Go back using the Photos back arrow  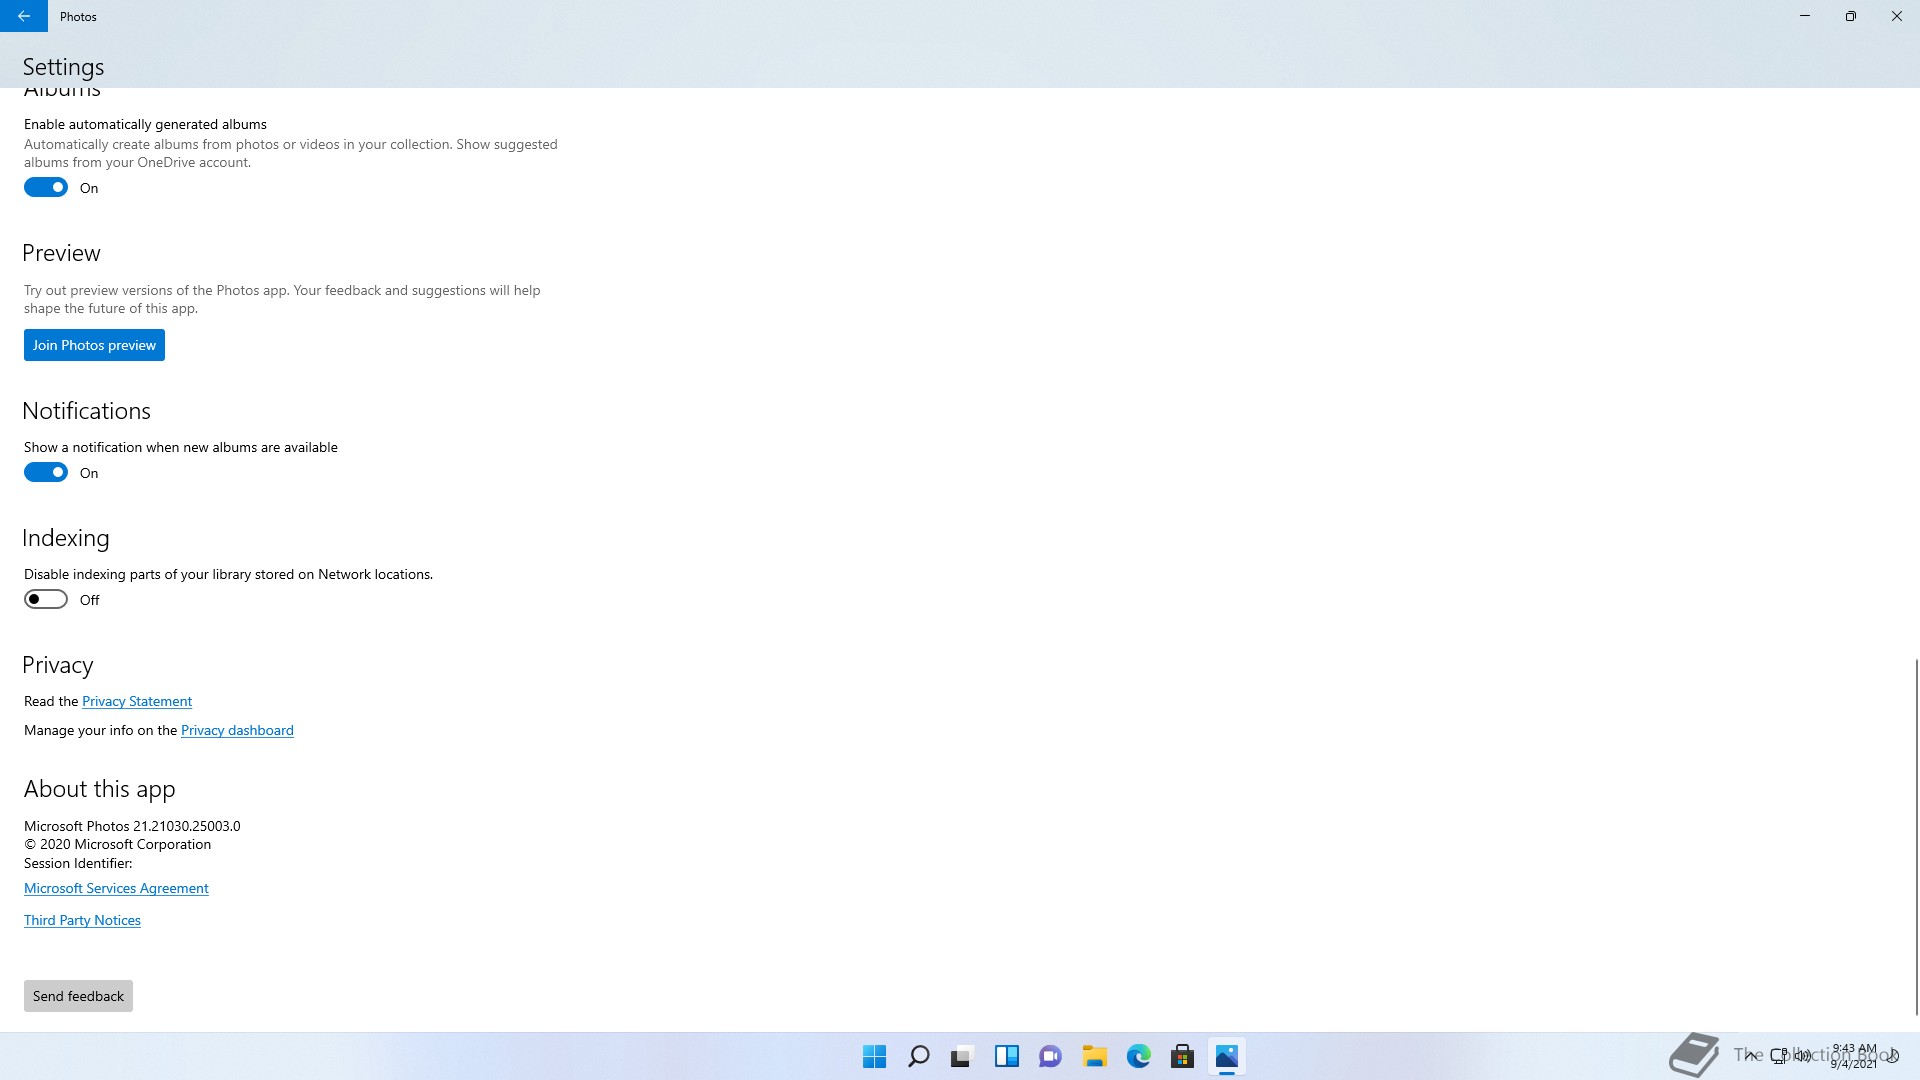(x=24, y=16)
